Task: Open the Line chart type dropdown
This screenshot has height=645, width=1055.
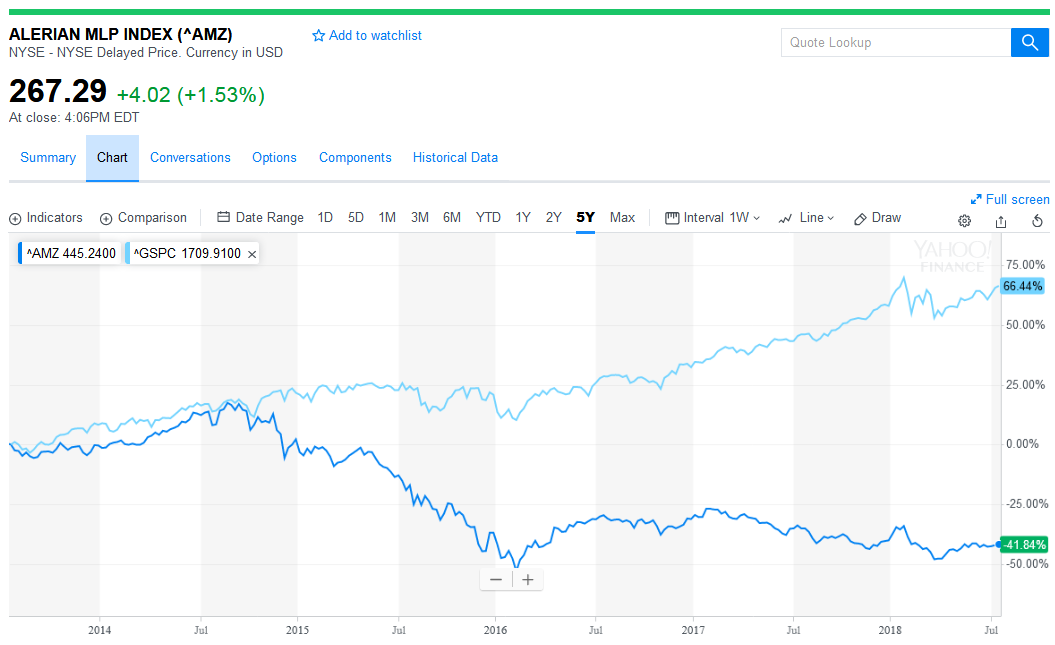Action: 806,217
